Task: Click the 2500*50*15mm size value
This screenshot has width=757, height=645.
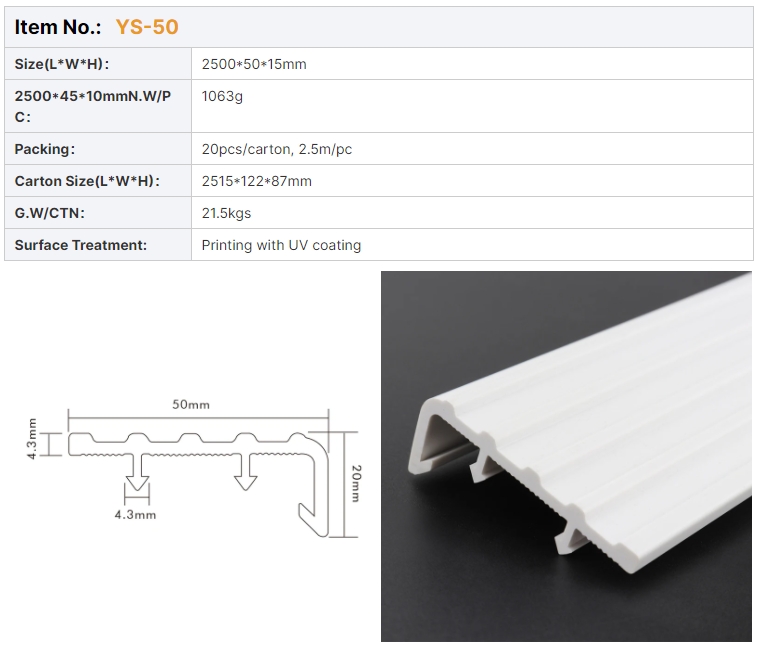Action: tap(254, 64)
